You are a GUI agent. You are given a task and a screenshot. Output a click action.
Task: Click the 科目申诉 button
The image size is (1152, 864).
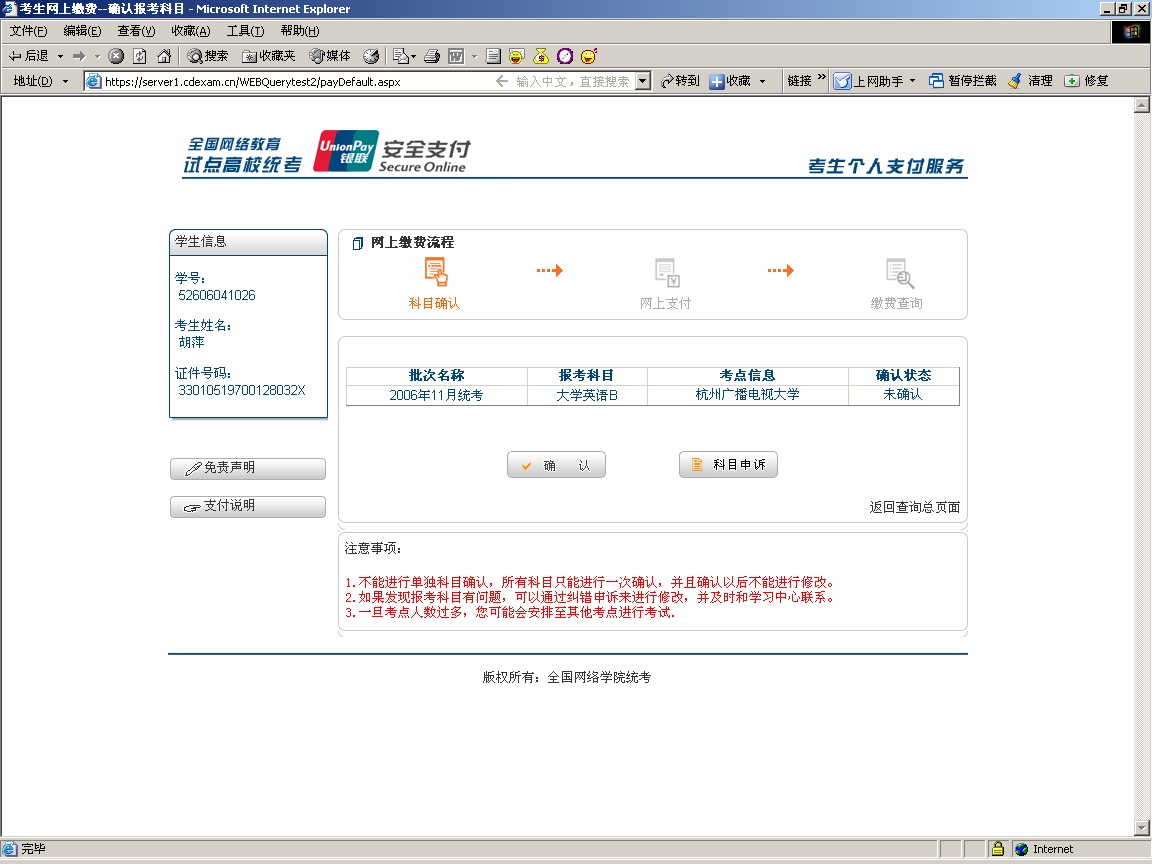728,465
